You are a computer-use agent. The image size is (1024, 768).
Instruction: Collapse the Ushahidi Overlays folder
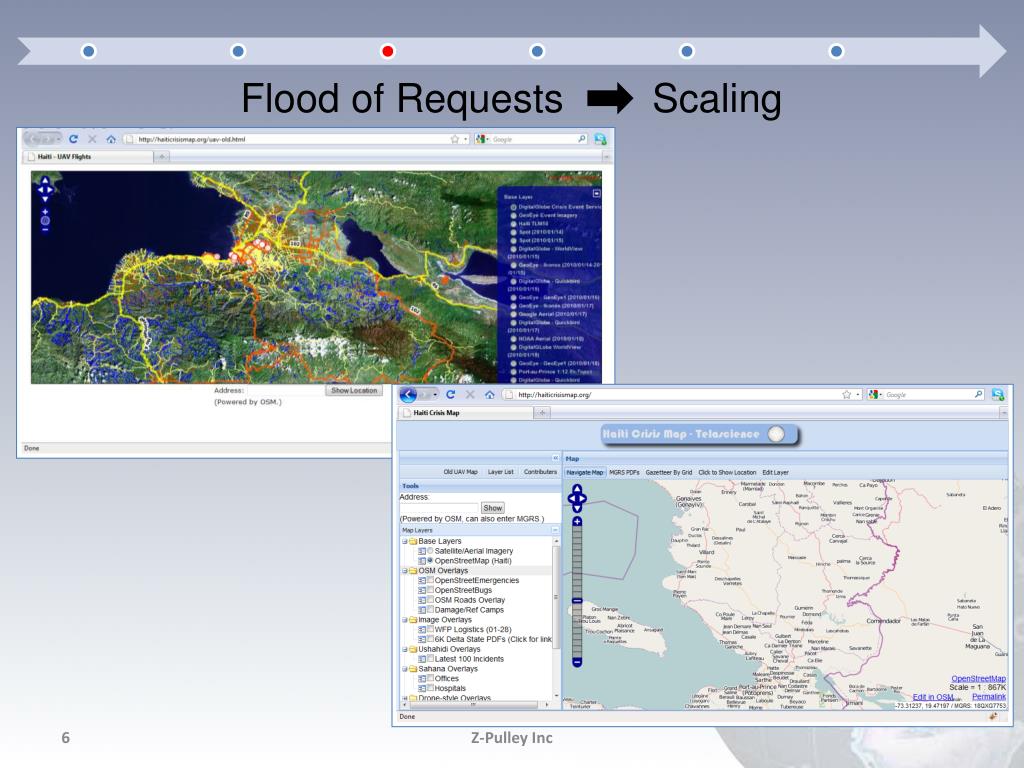tap(405, 649)
